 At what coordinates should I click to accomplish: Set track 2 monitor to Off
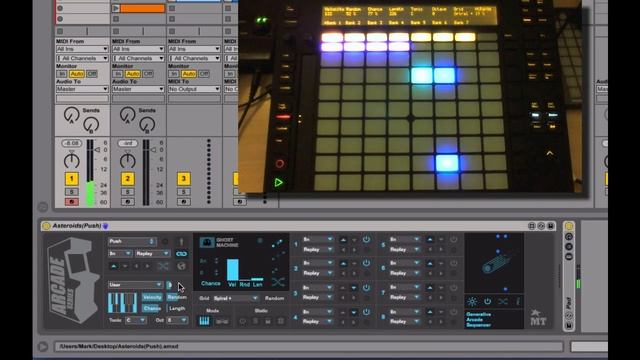[148, 74]
